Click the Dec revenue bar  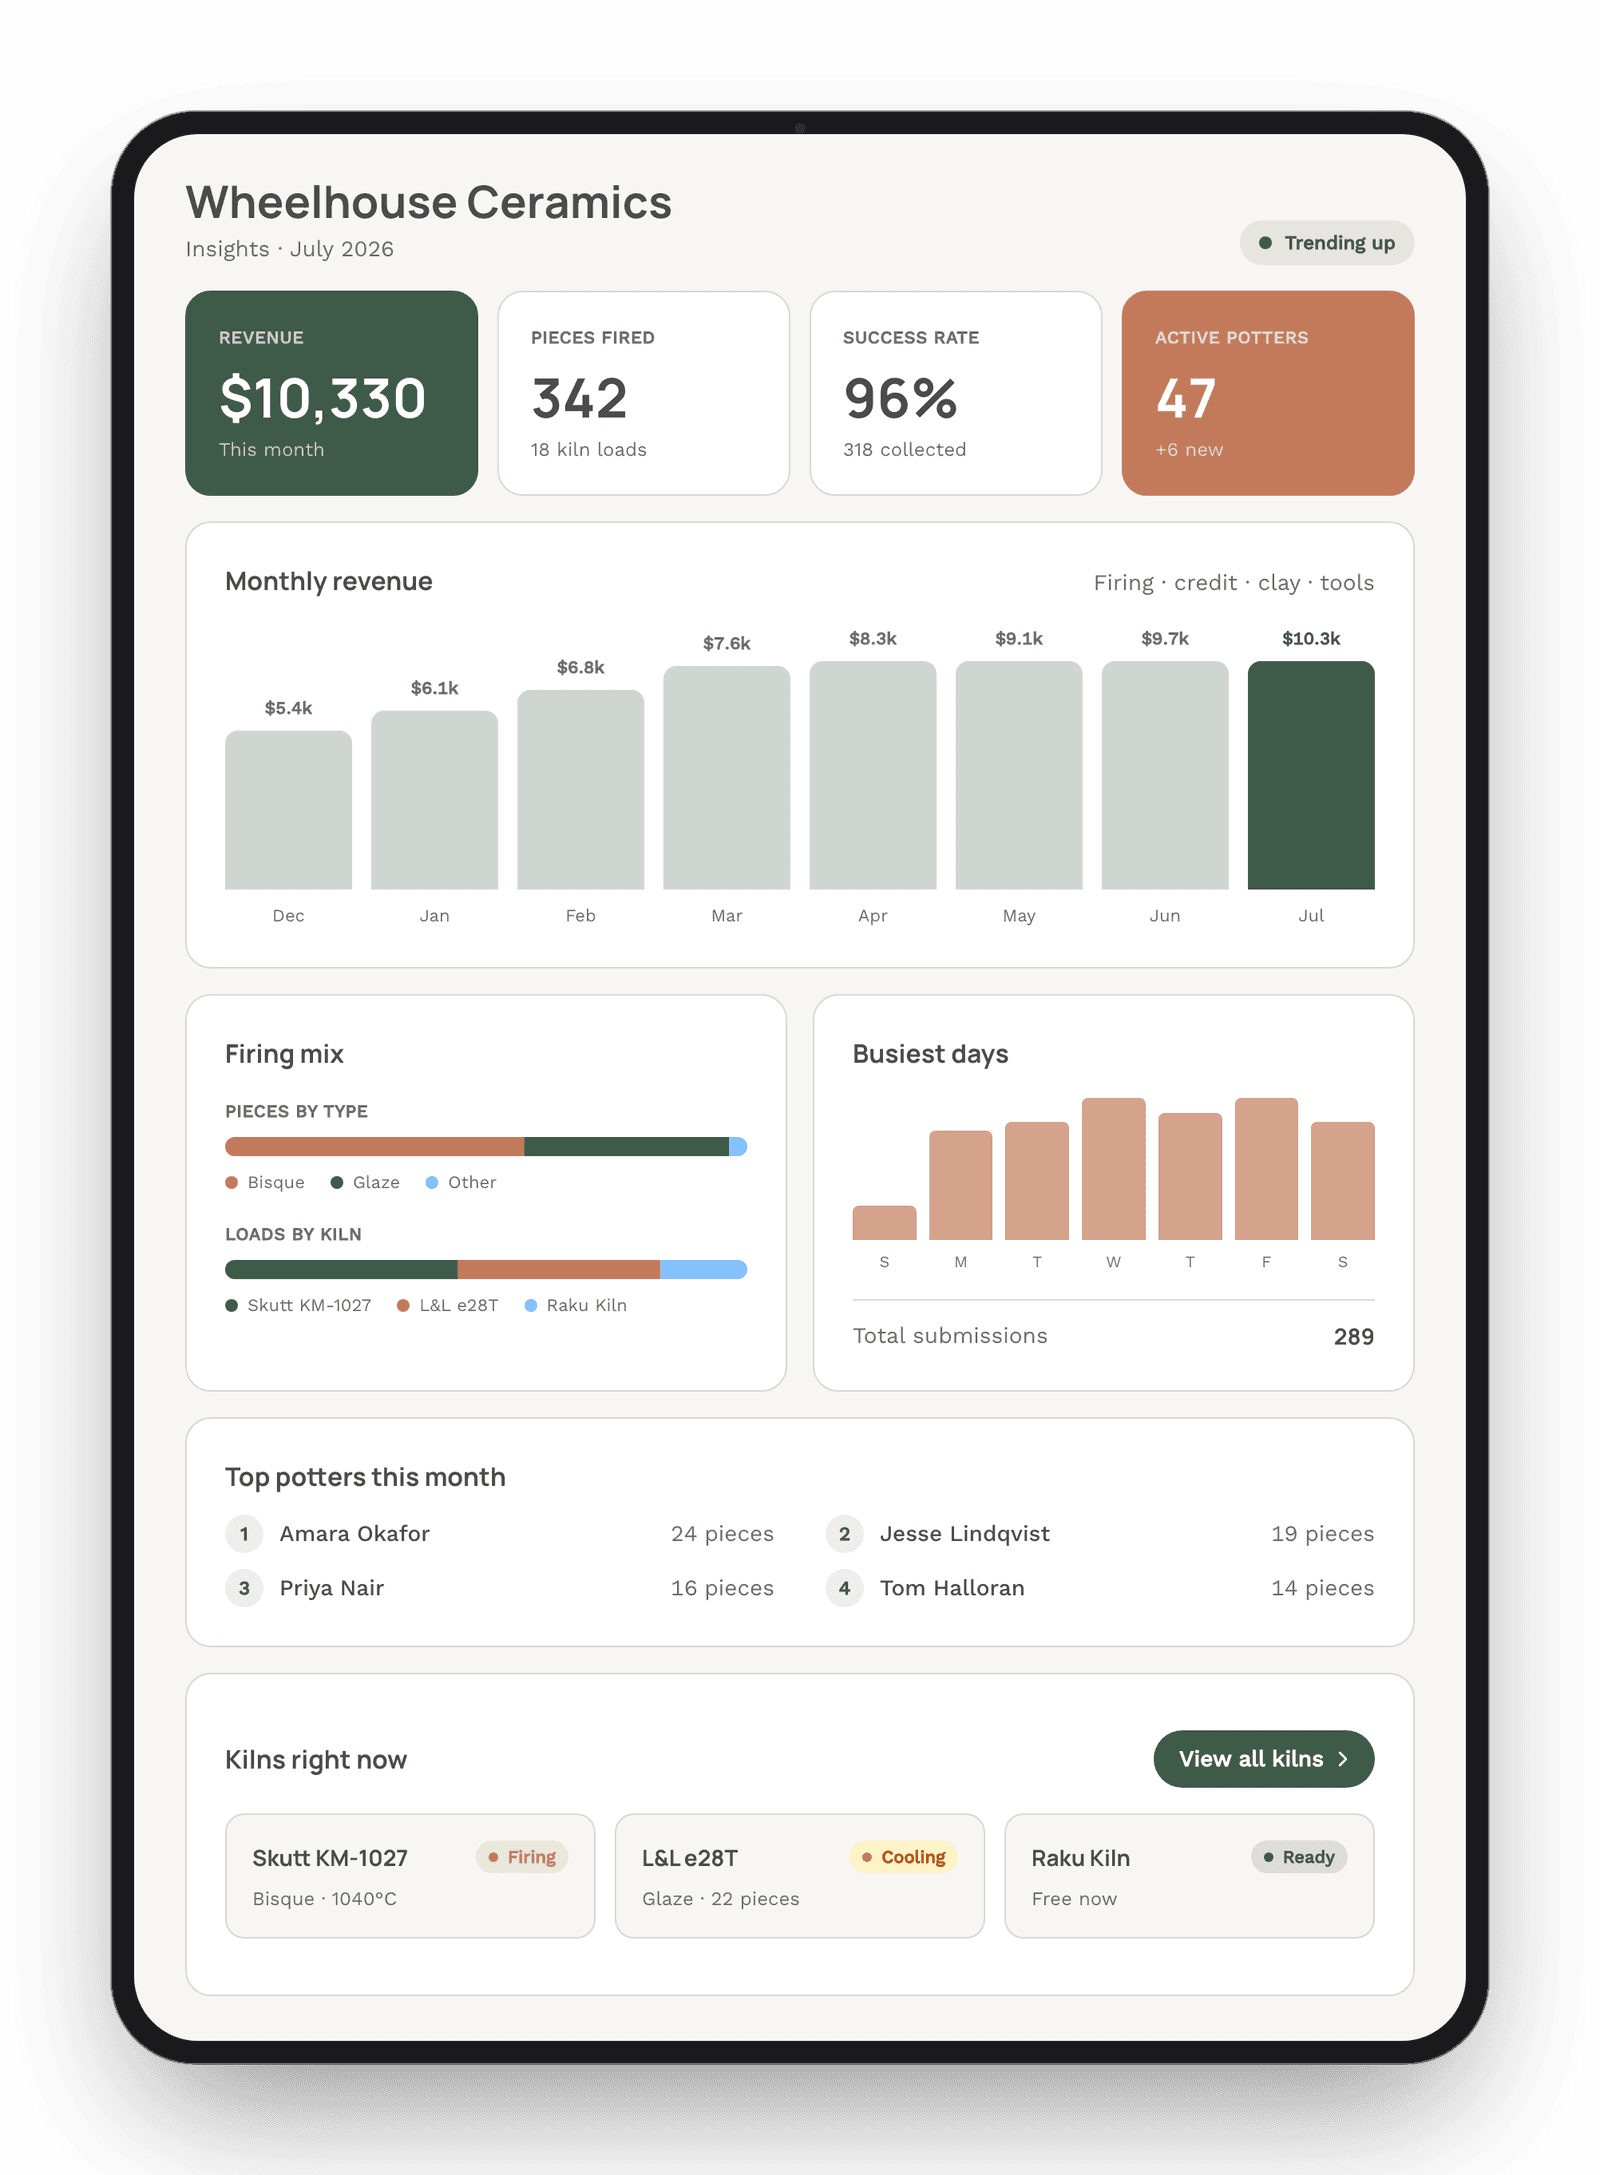point(288,810)
